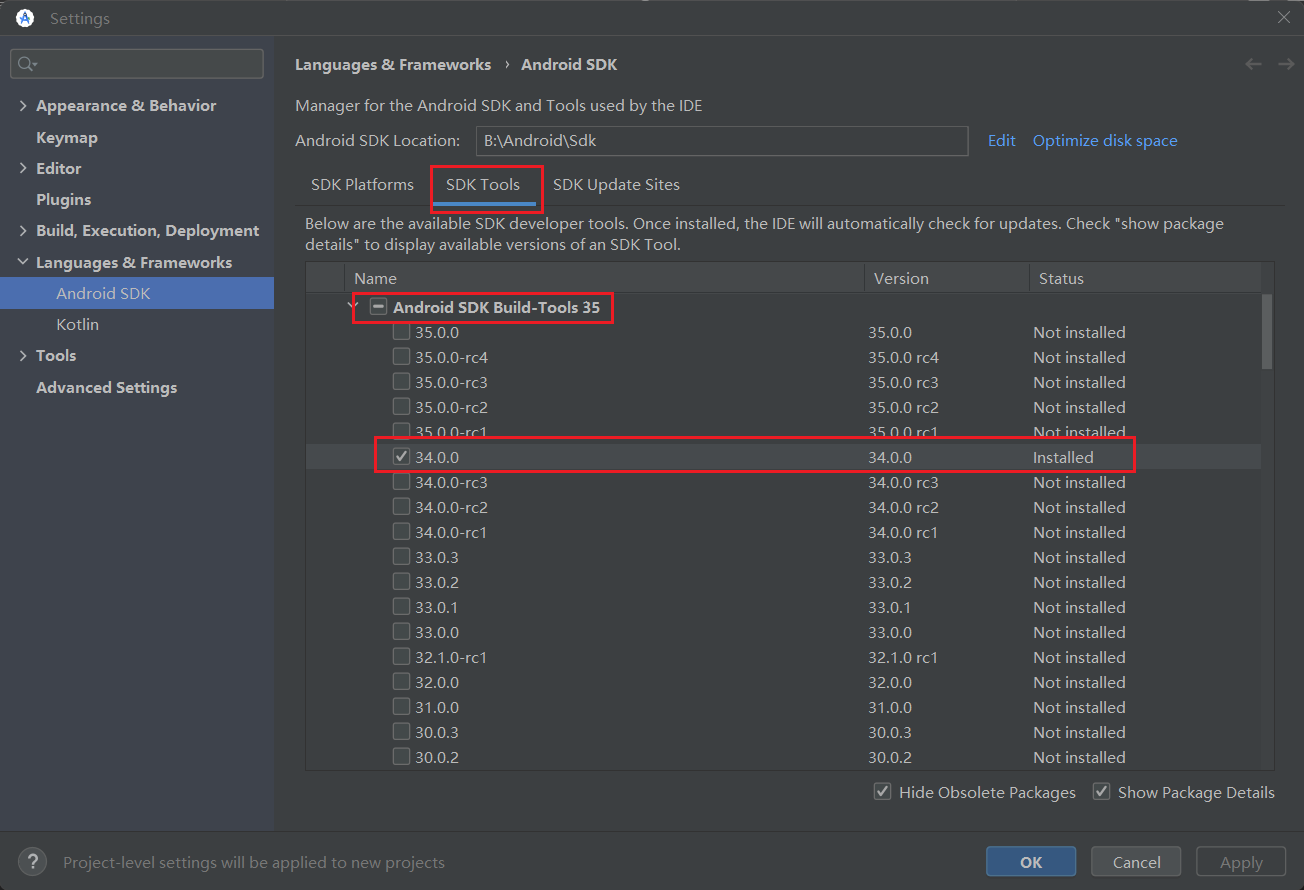Select the SDK Tools tab
Image resolution: width=1304 pixels, height=890 pixels.
click(483, 185)
